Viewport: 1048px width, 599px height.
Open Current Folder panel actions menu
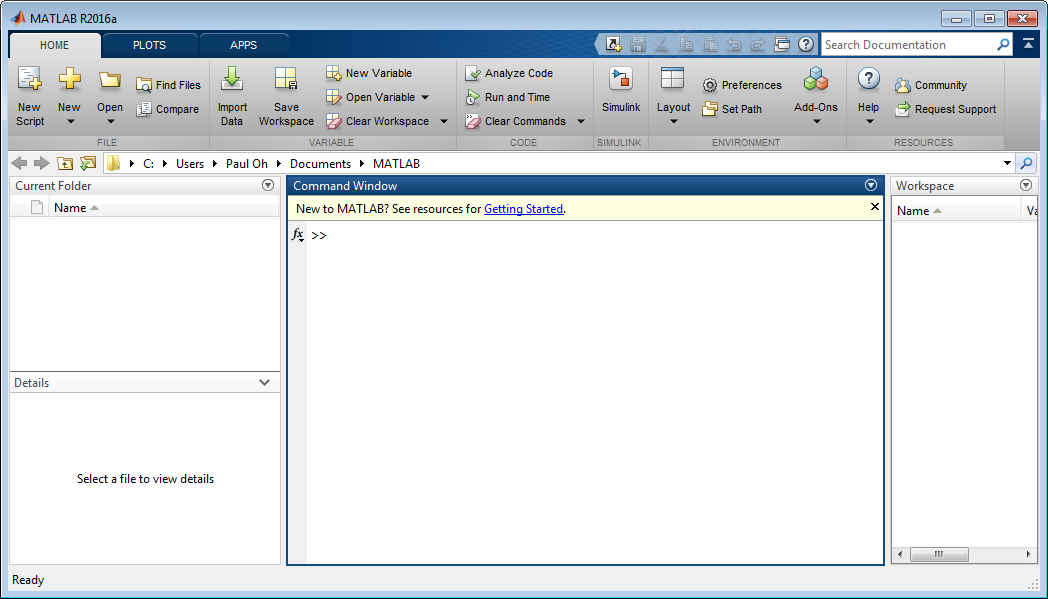pyautogui.click(x=268, y=185)
